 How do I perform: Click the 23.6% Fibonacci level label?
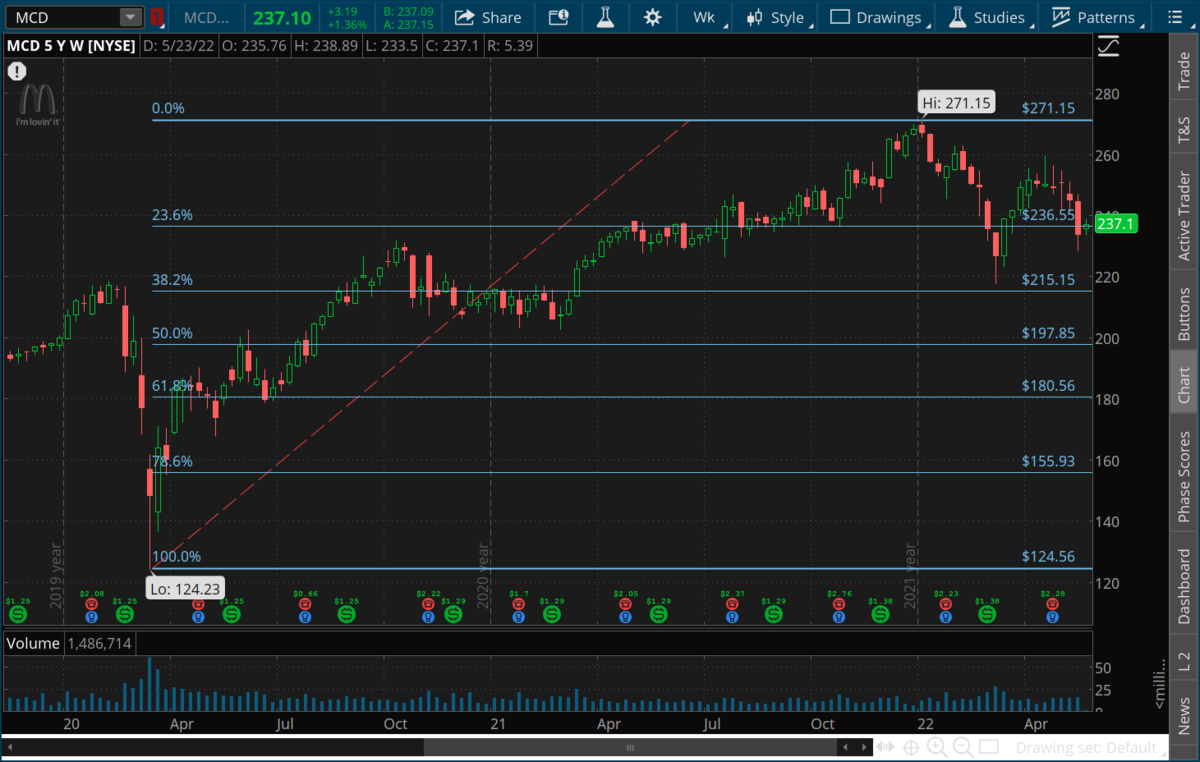point(172,215)
